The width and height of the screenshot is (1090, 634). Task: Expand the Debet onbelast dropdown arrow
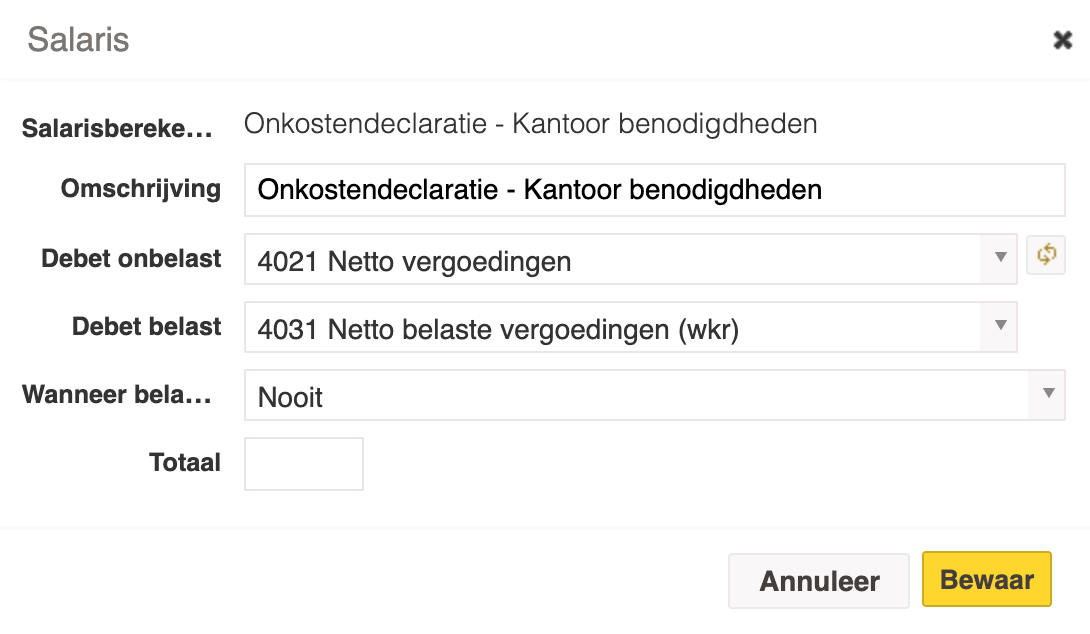coord(1000,259)
